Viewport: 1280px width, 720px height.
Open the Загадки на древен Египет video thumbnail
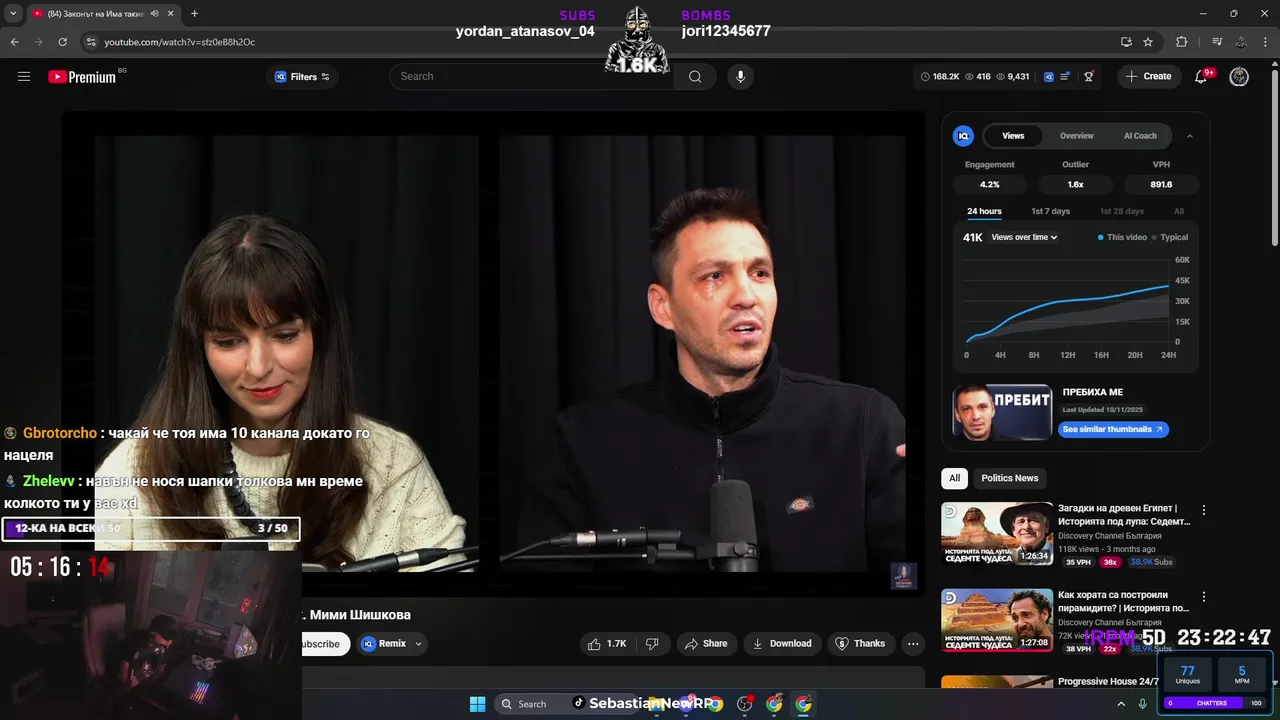(x=997, y=533)
